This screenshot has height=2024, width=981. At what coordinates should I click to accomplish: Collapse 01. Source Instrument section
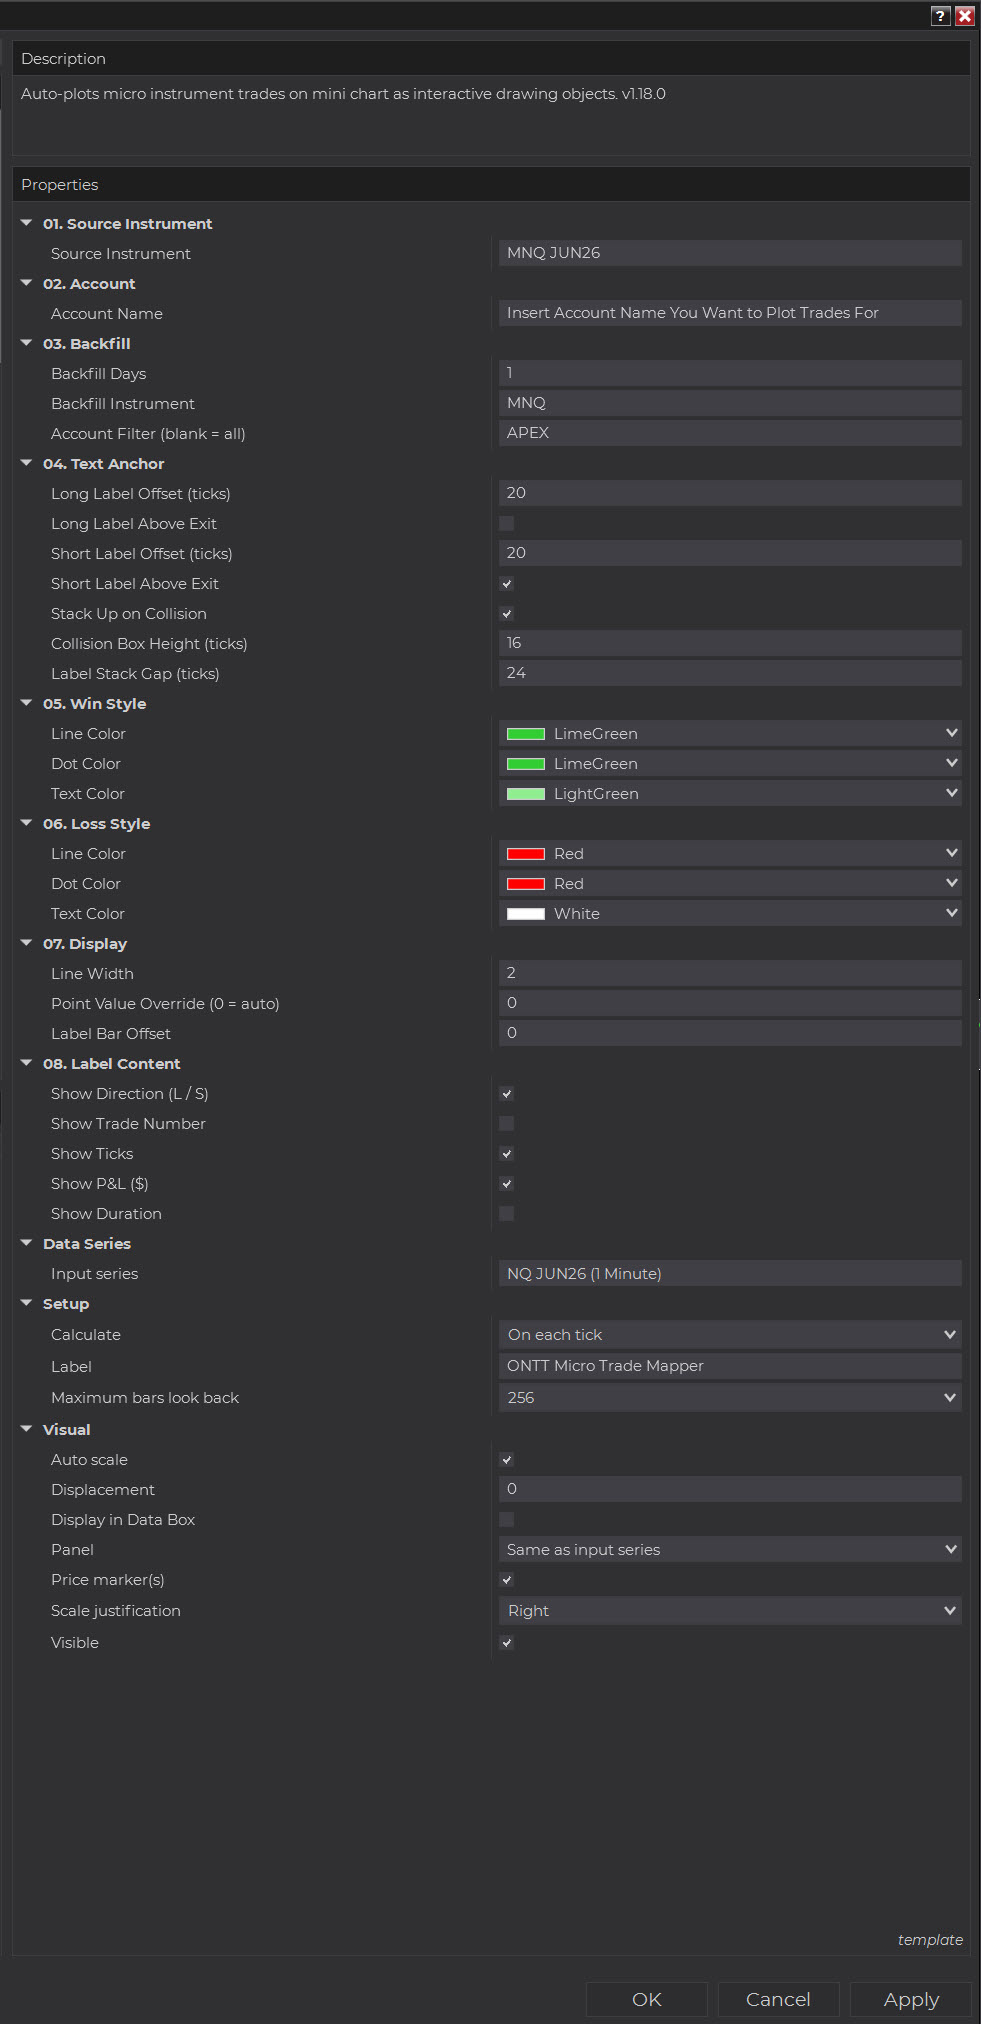[27, 223]
